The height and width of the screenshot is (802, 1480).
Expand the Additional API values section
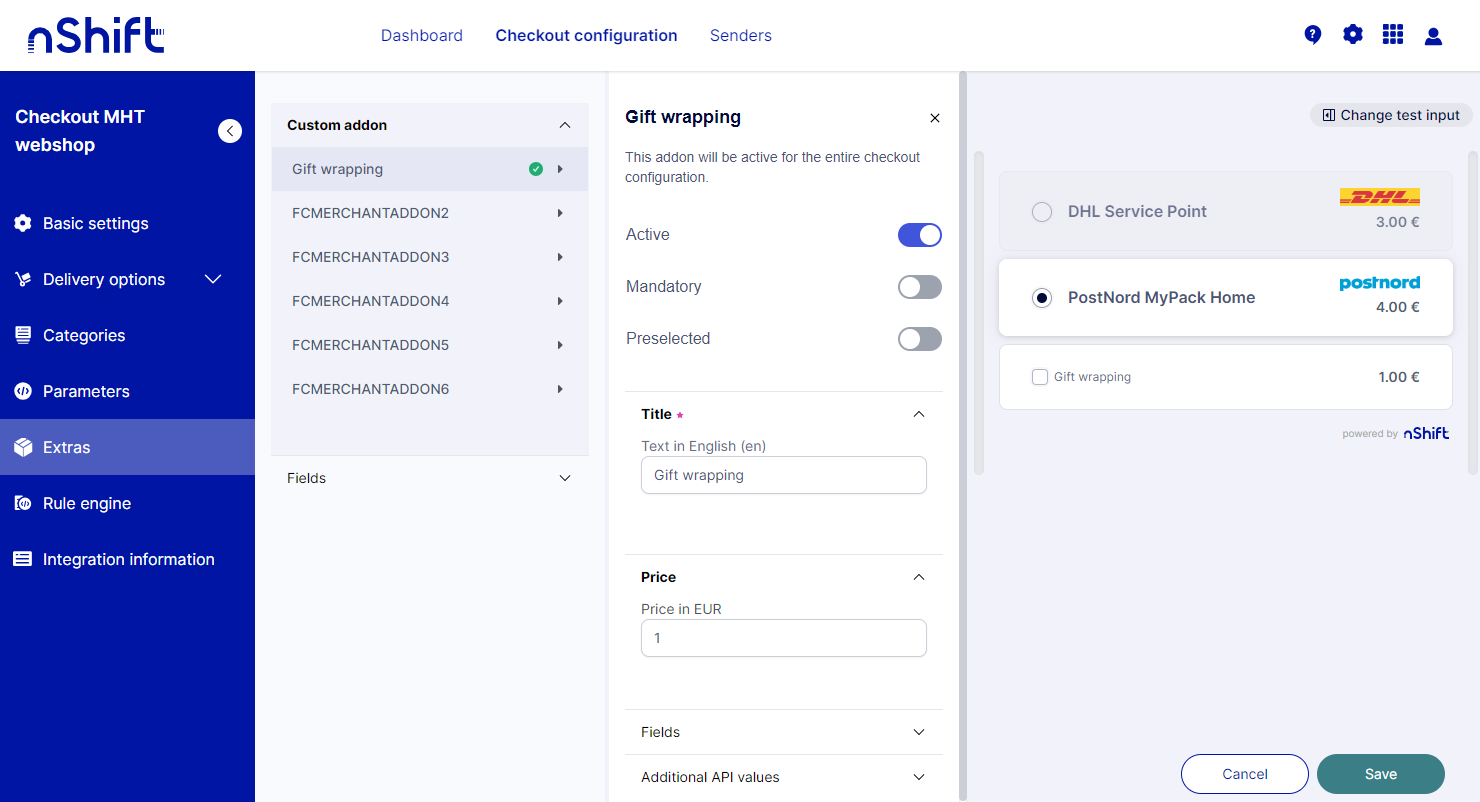[919, 777]
